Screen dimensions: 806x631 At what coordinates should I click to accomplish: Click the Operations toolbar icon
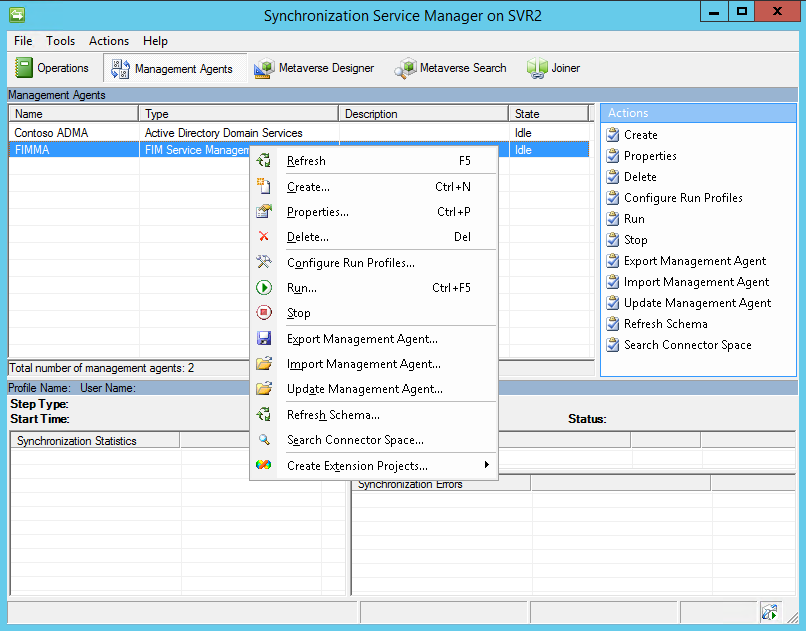click(24, 68)
